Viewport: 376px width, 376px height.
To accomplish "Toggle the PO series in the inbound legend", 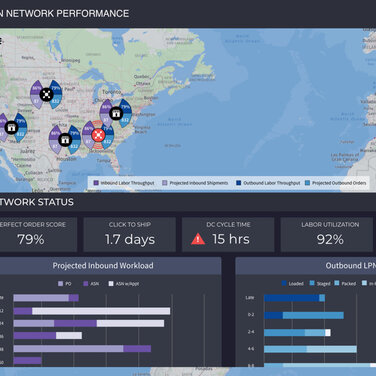I will pyautogui.click(x=65, y=284).
